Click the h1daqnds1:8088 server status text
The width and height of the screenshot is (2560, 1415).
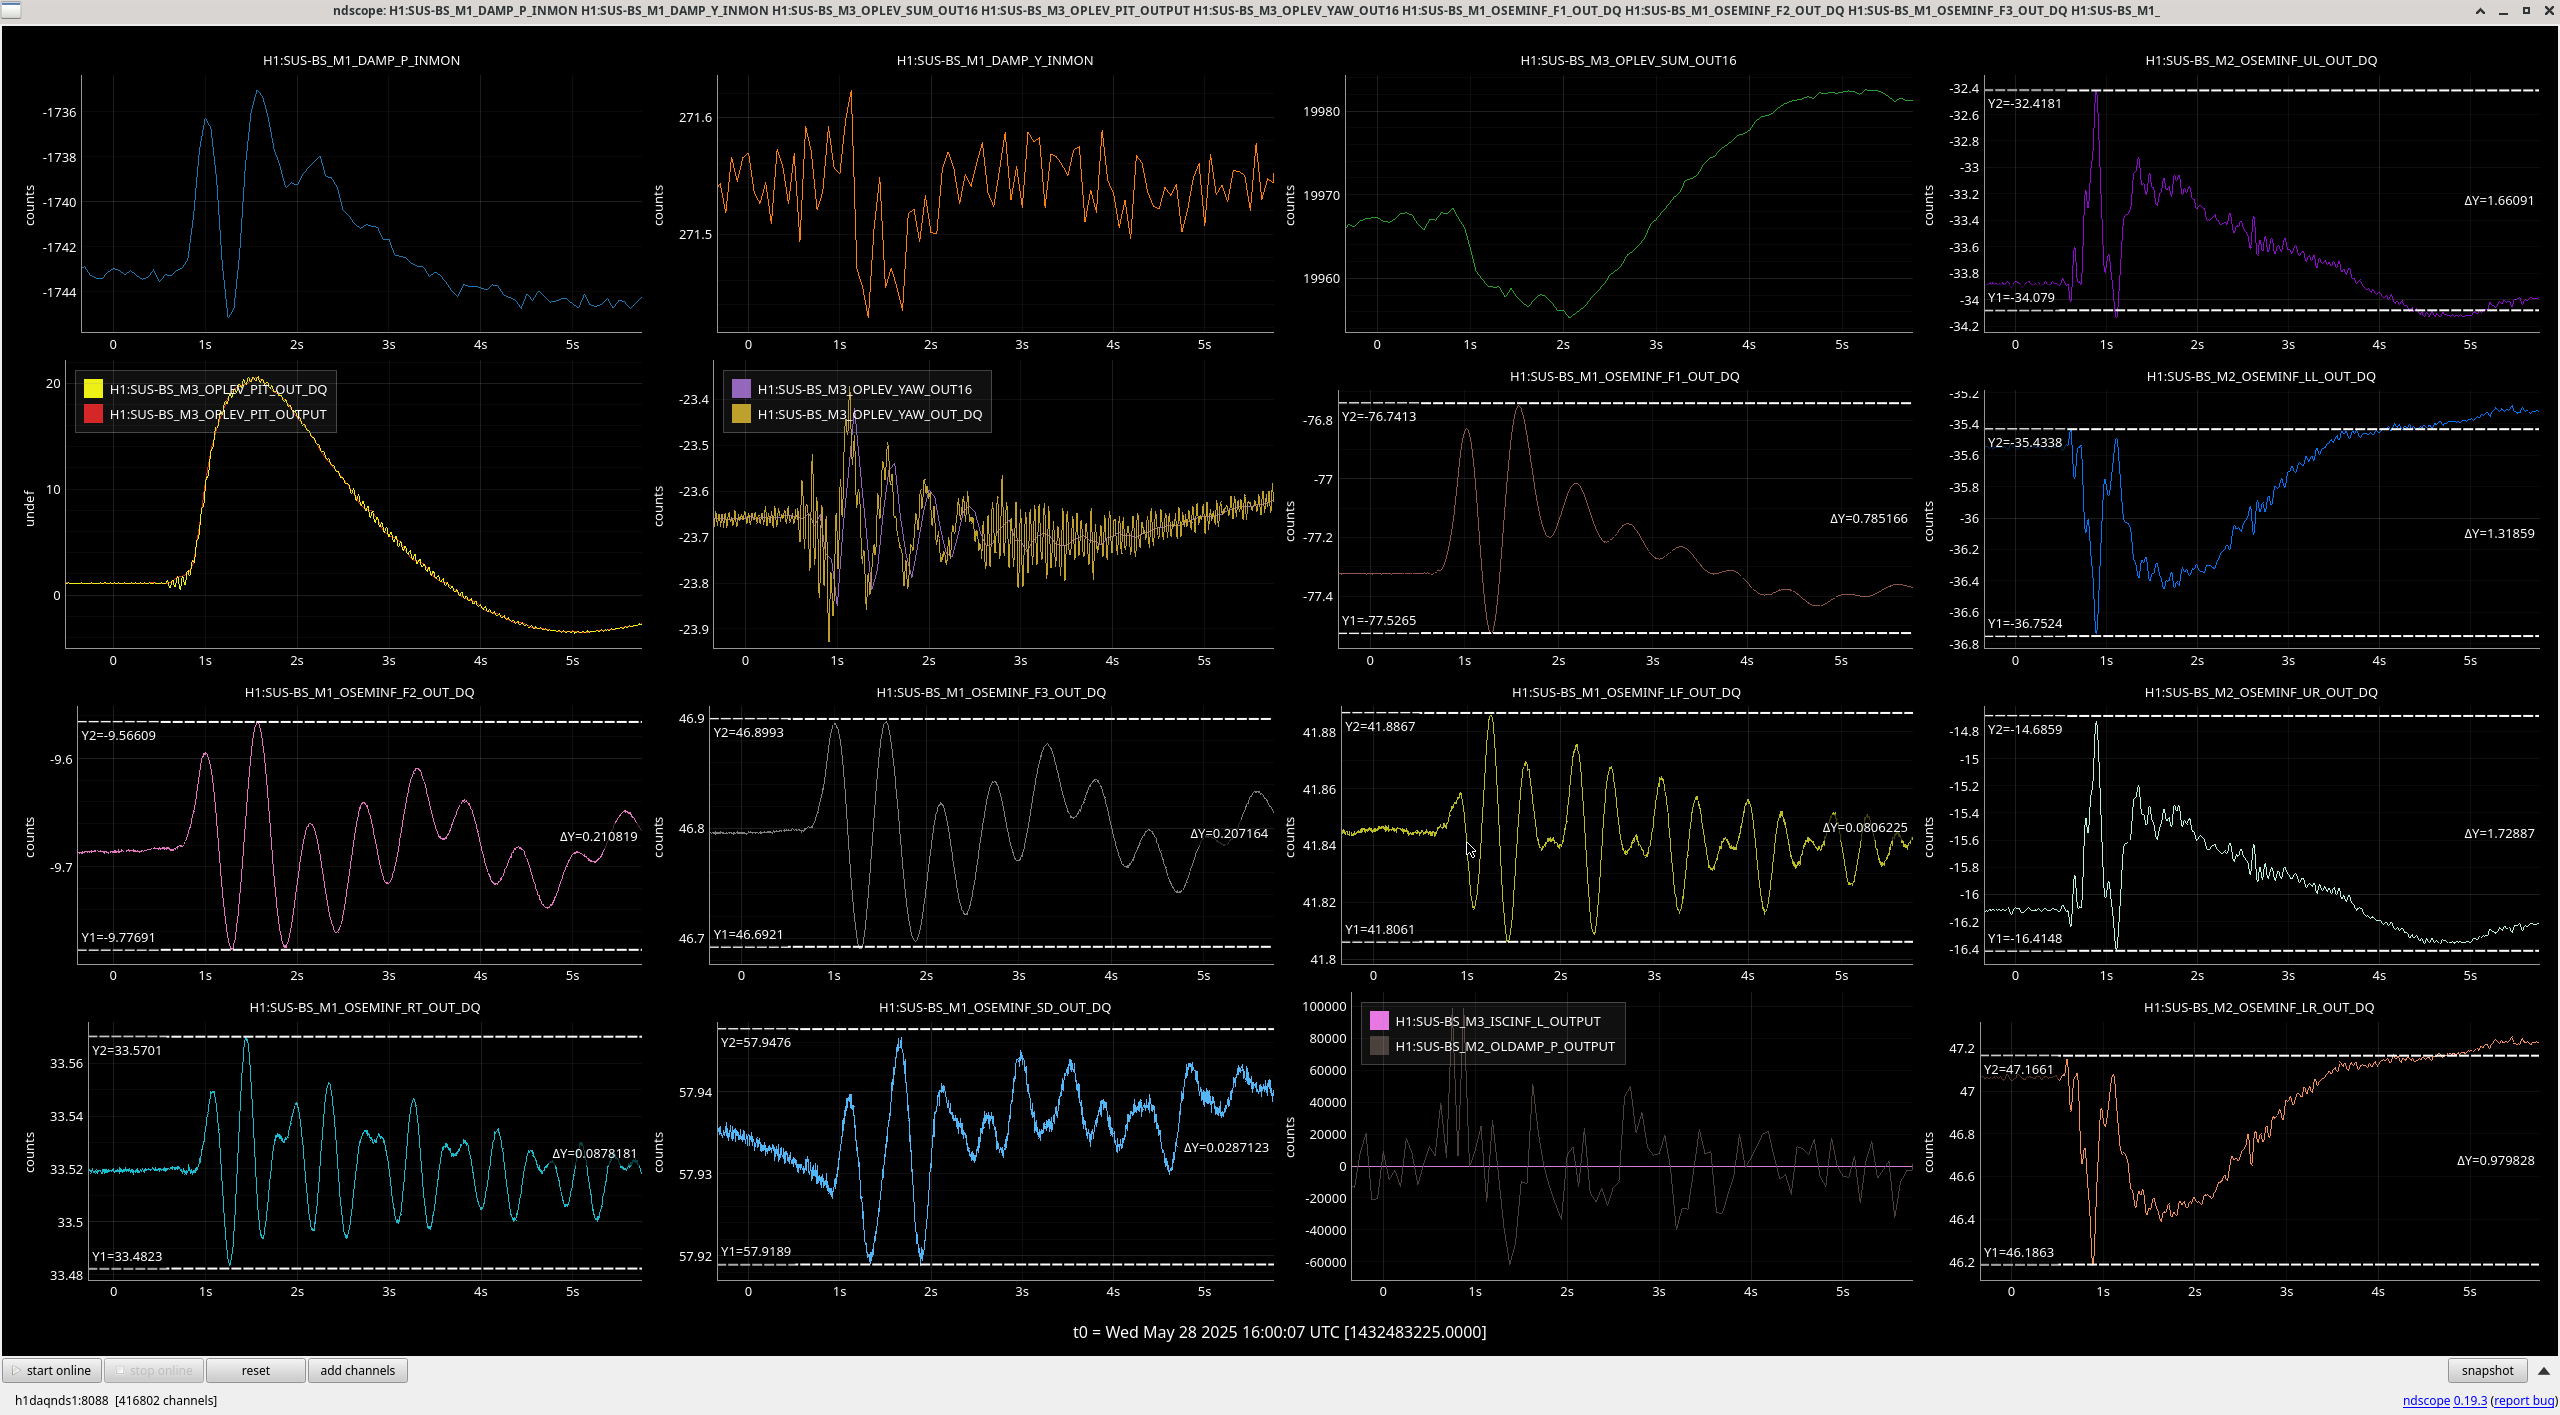tap(116, 1400)
